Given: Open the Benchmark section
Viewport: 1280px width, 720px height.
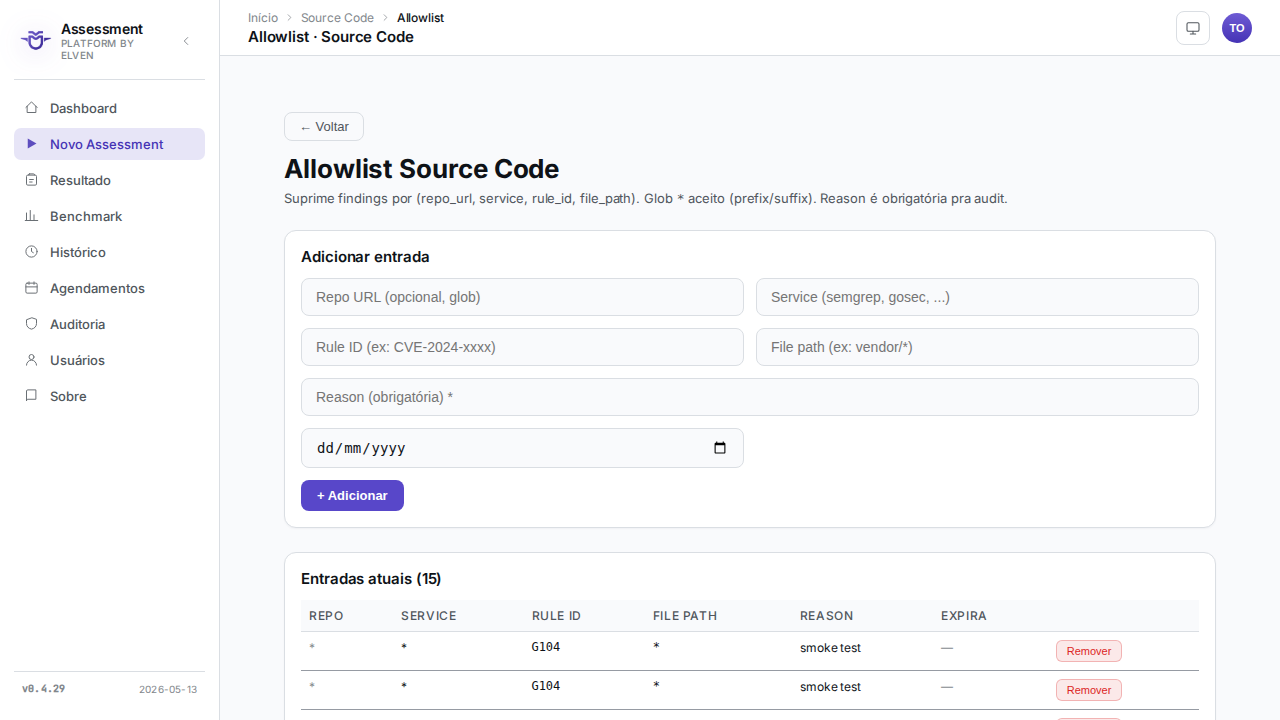Looking at the screenshot, I should pos(109,216).
